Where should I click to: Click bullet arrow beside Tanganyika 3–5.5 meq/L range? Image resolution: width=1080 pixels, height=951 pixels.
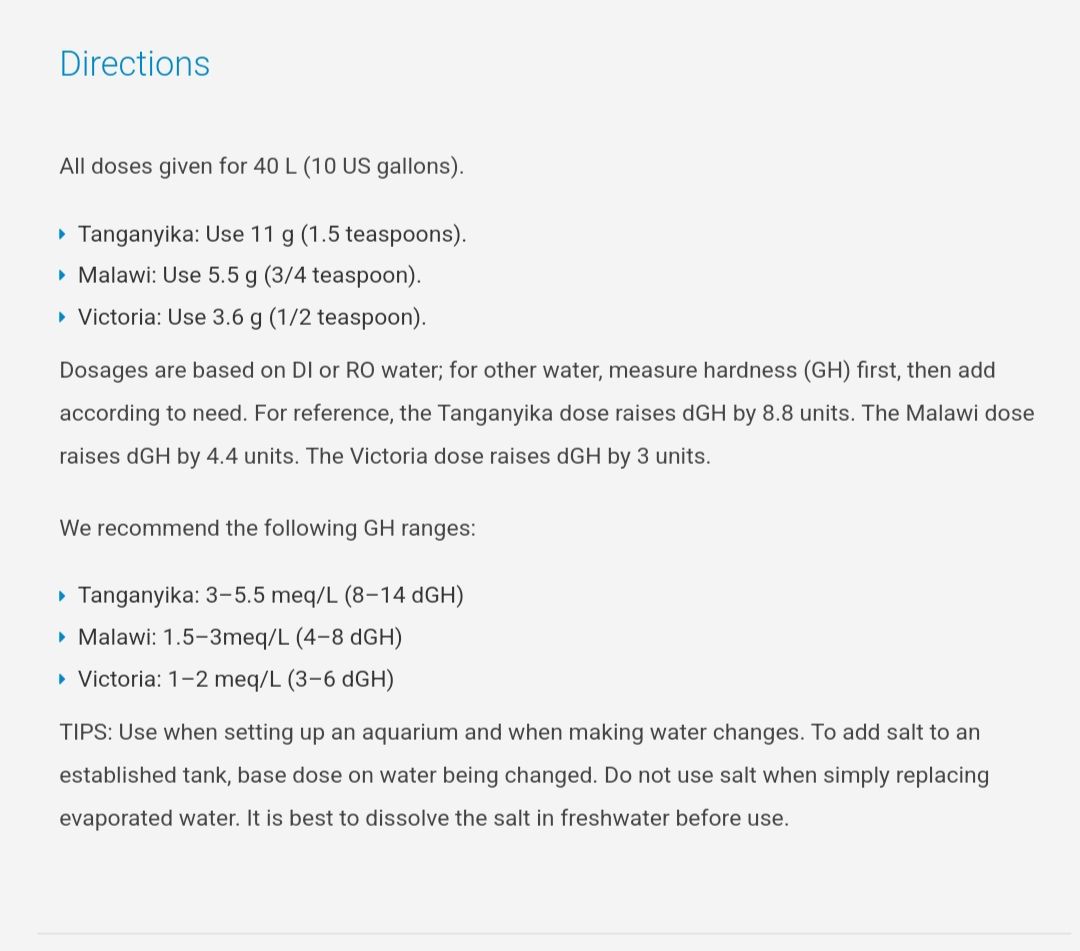63,596
